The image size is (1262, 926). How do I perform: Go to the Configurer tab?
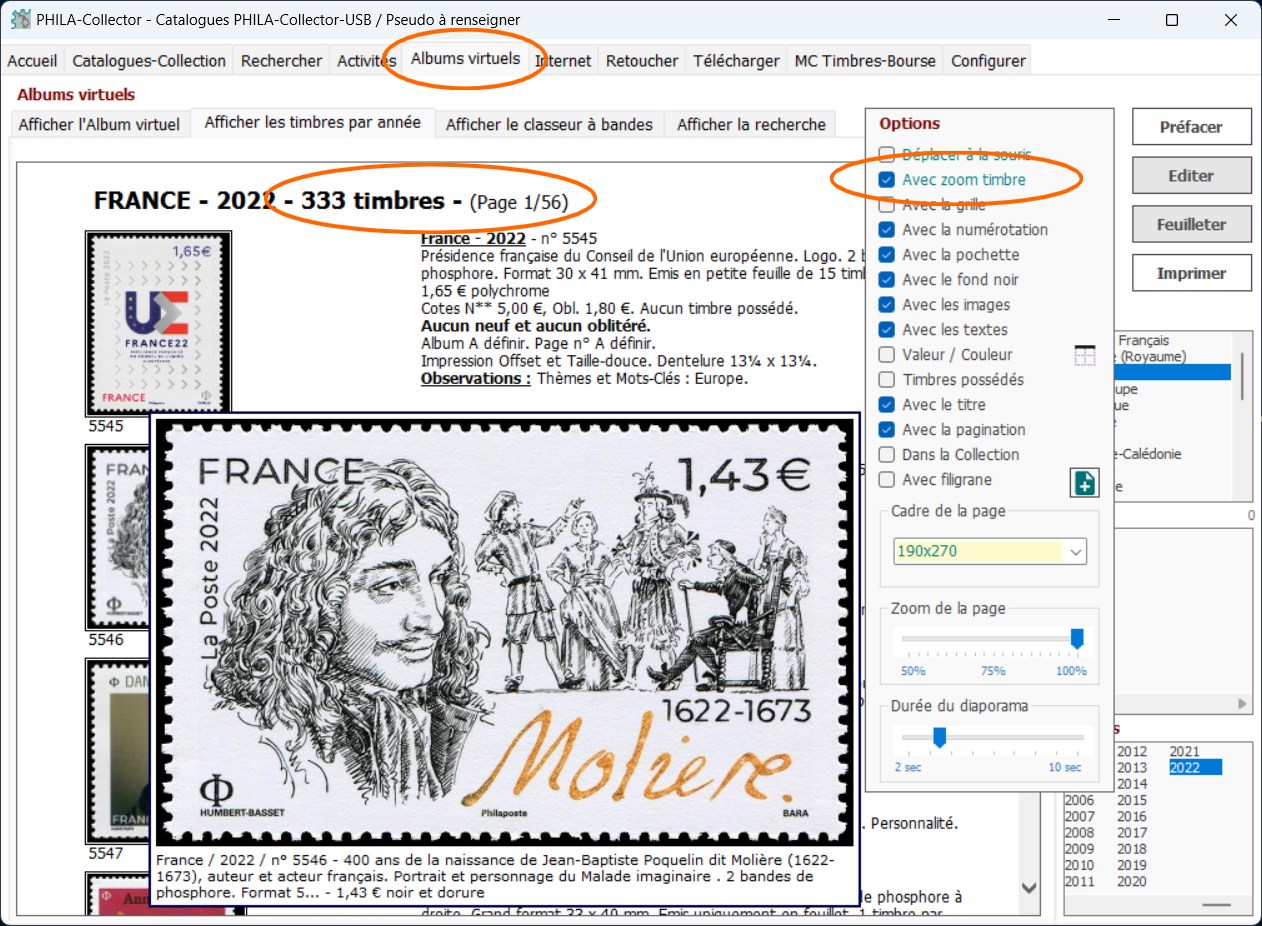pyautogui.click(x=988, y=61)
